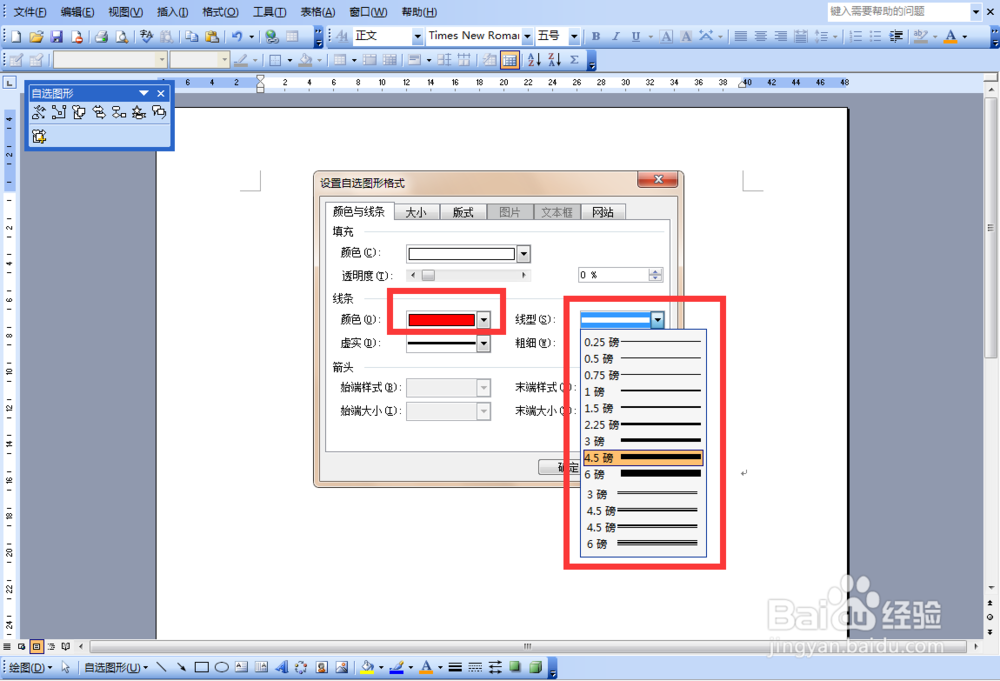Open the 线型 line style dropdown
Viewport: 1000px width, 681px height.
pyautogui.click(x=657, y=319)
